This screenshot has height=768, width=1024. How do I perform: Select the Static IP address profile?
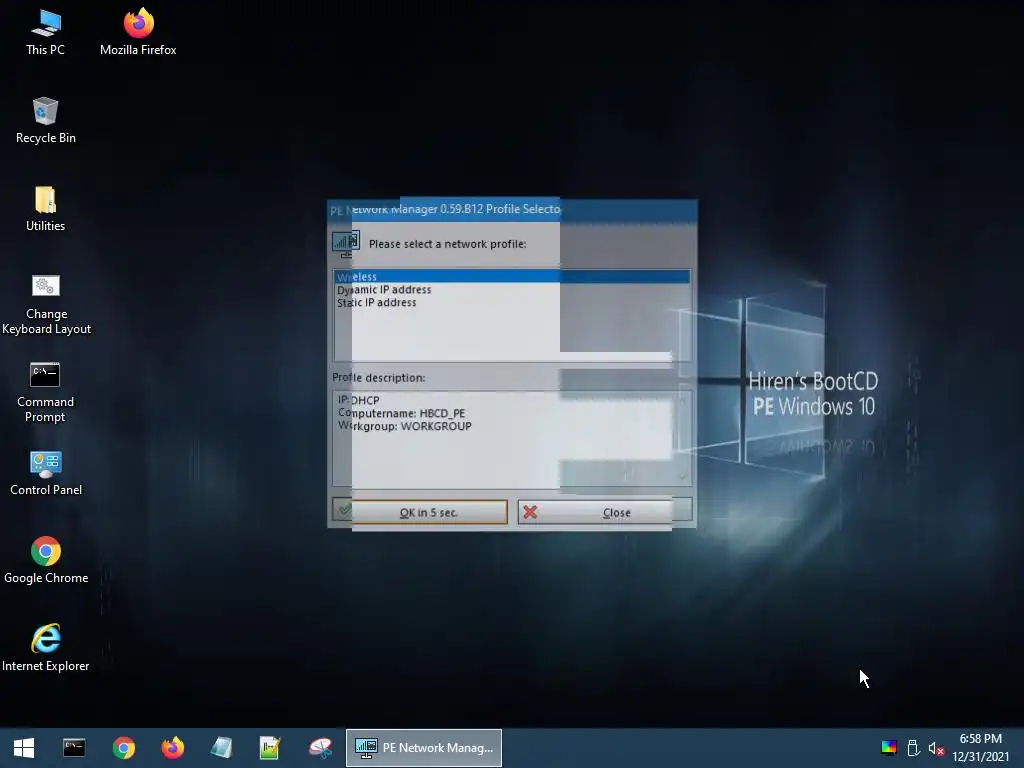click(x=512, y=303)
